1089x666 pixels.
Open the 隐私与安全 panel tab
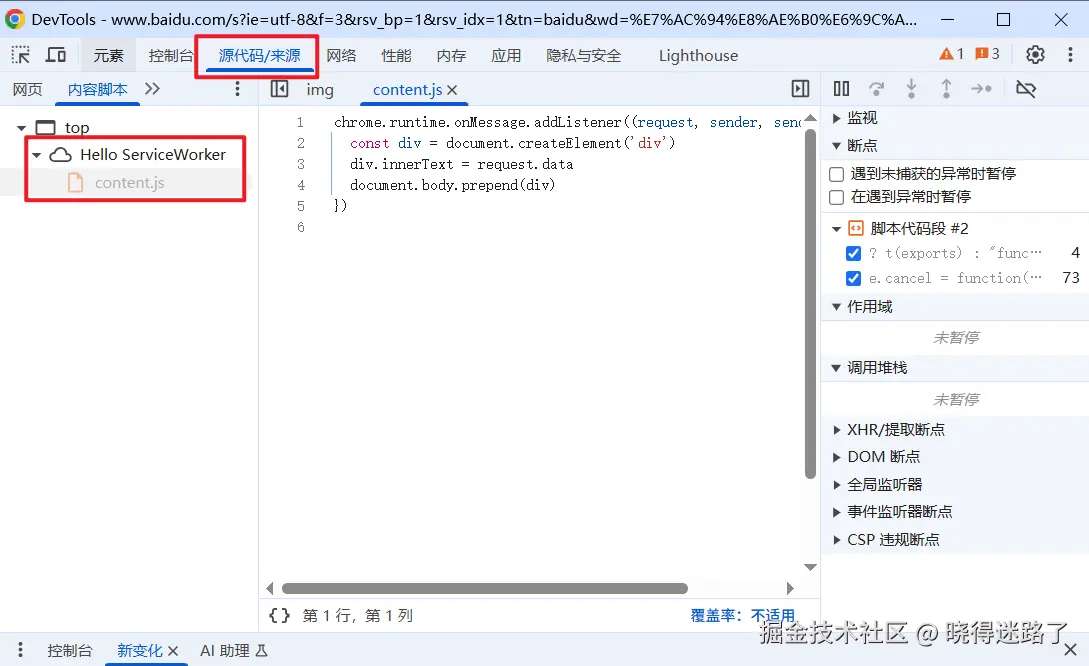pos(583,56)
